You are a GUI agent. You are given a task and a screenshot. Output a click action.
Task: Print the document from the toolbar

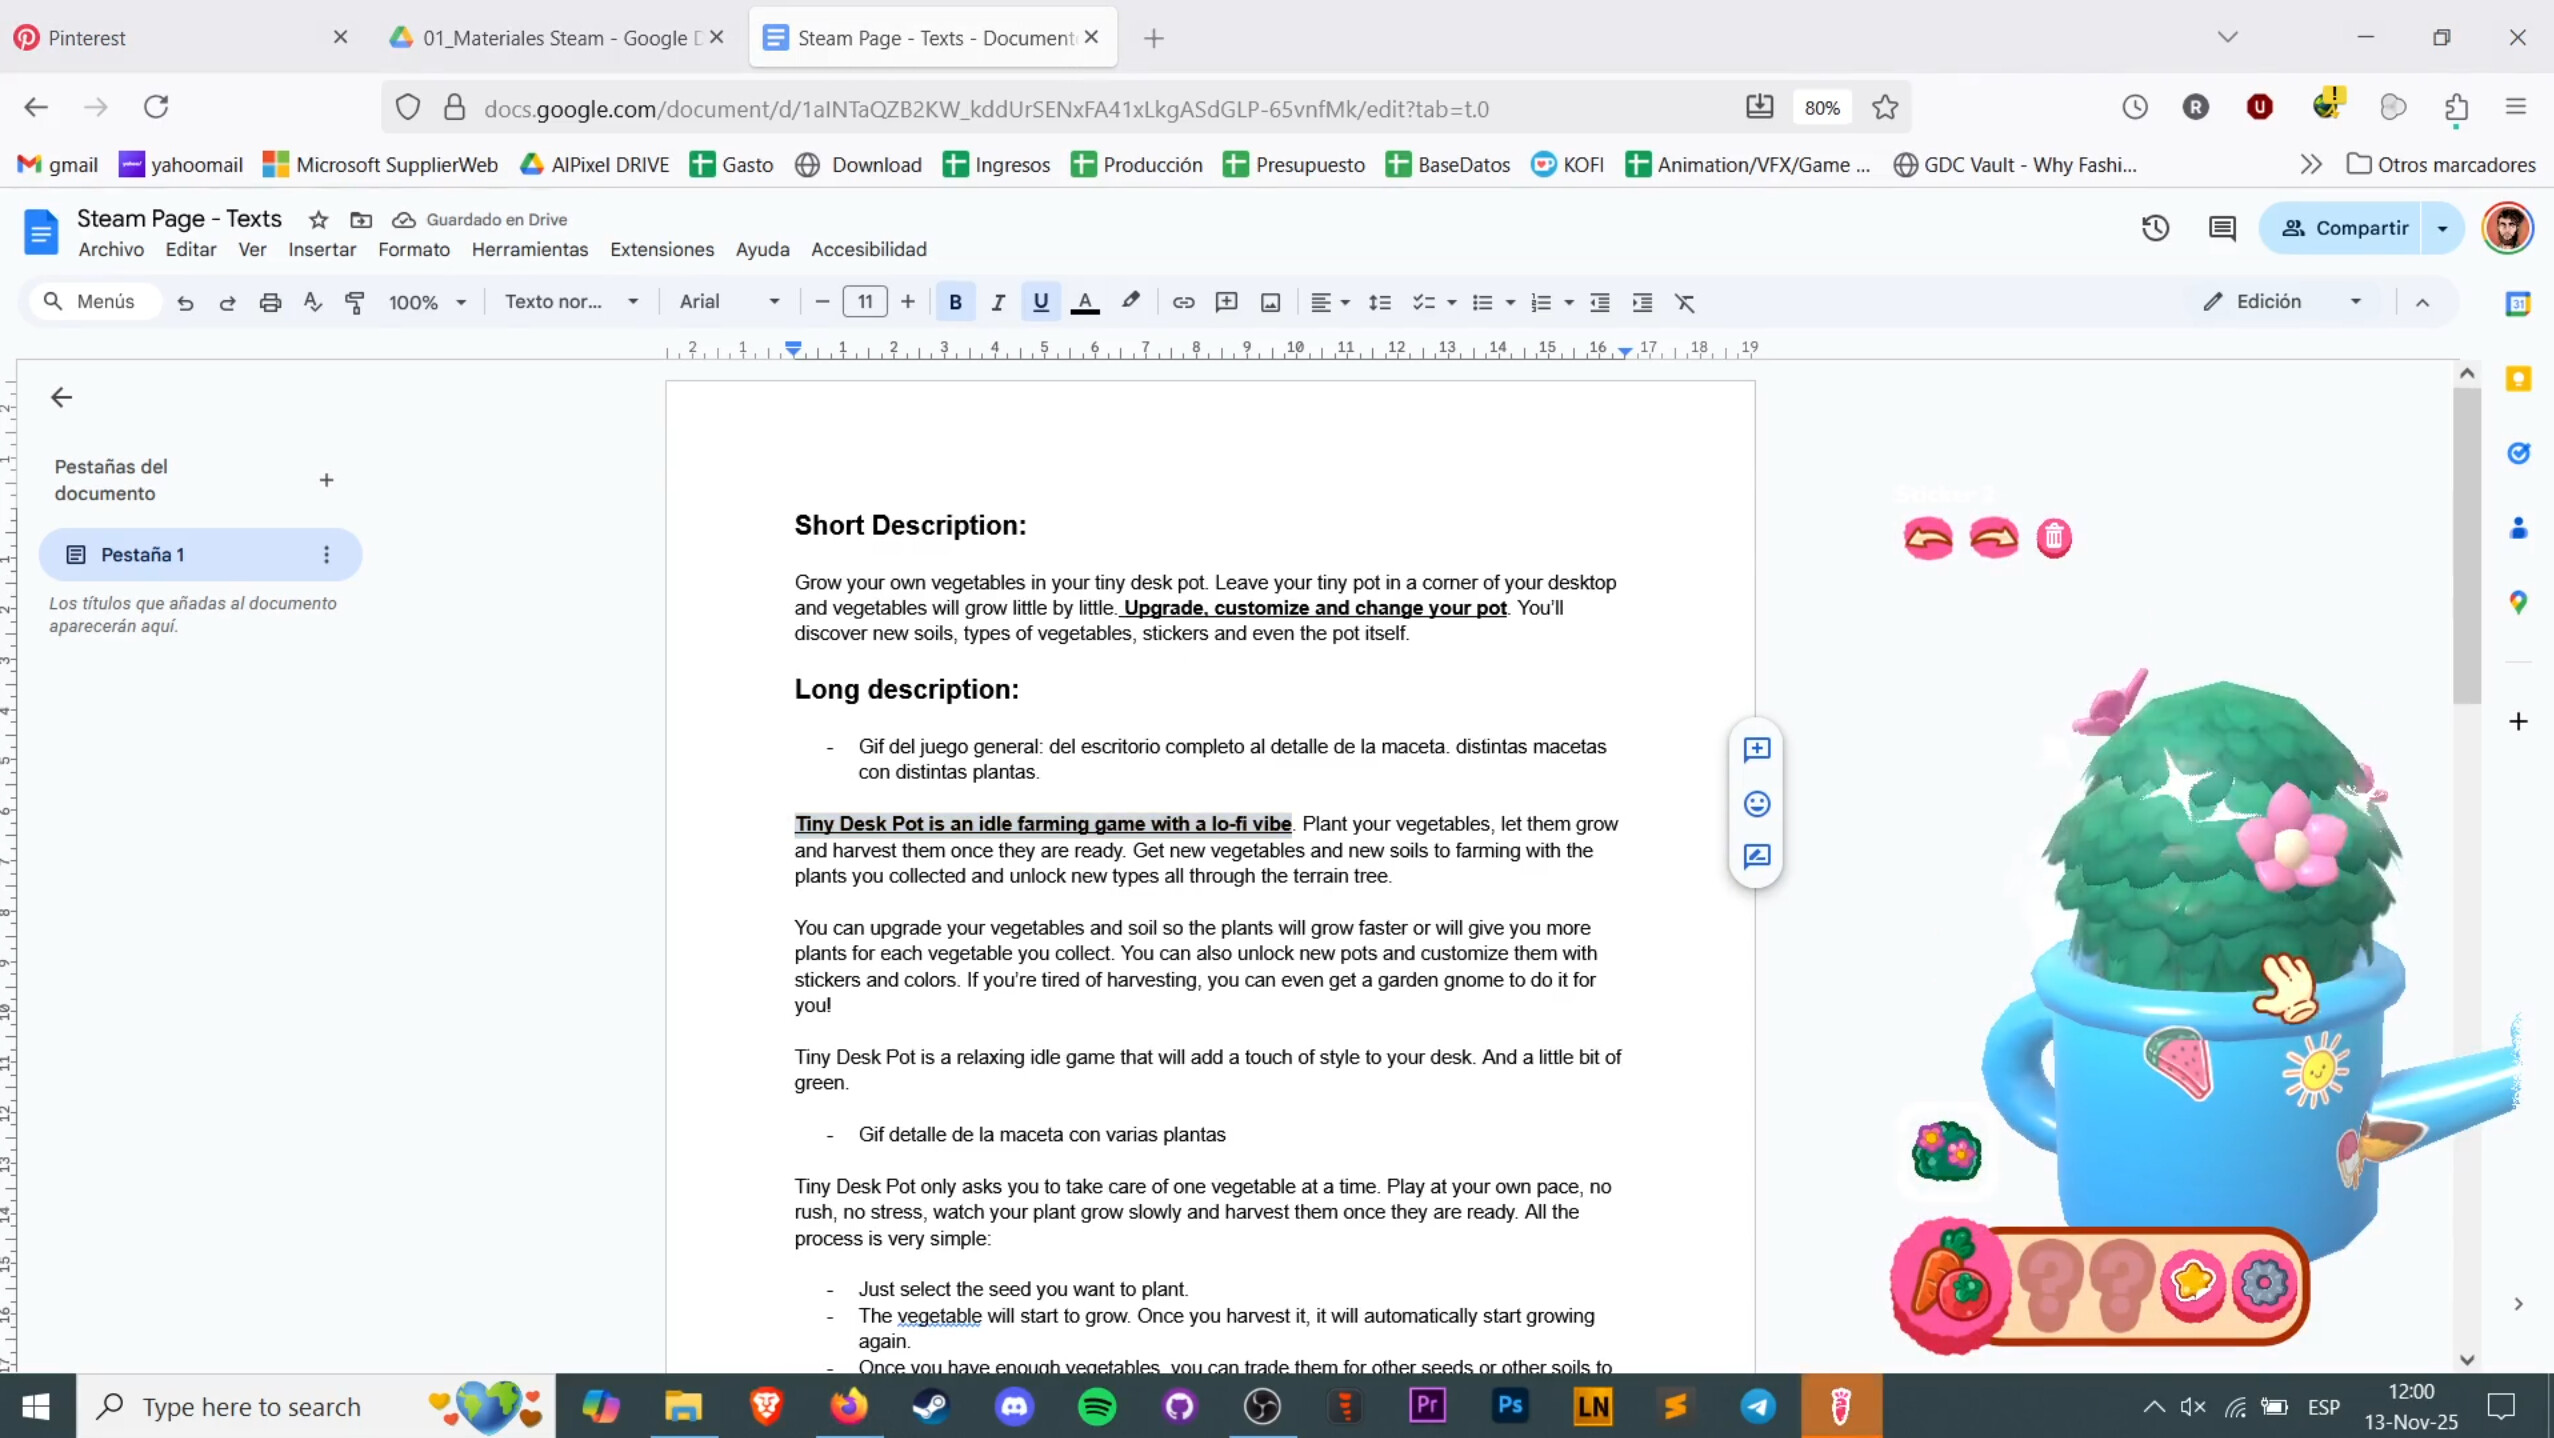click(x=269, y=302)
